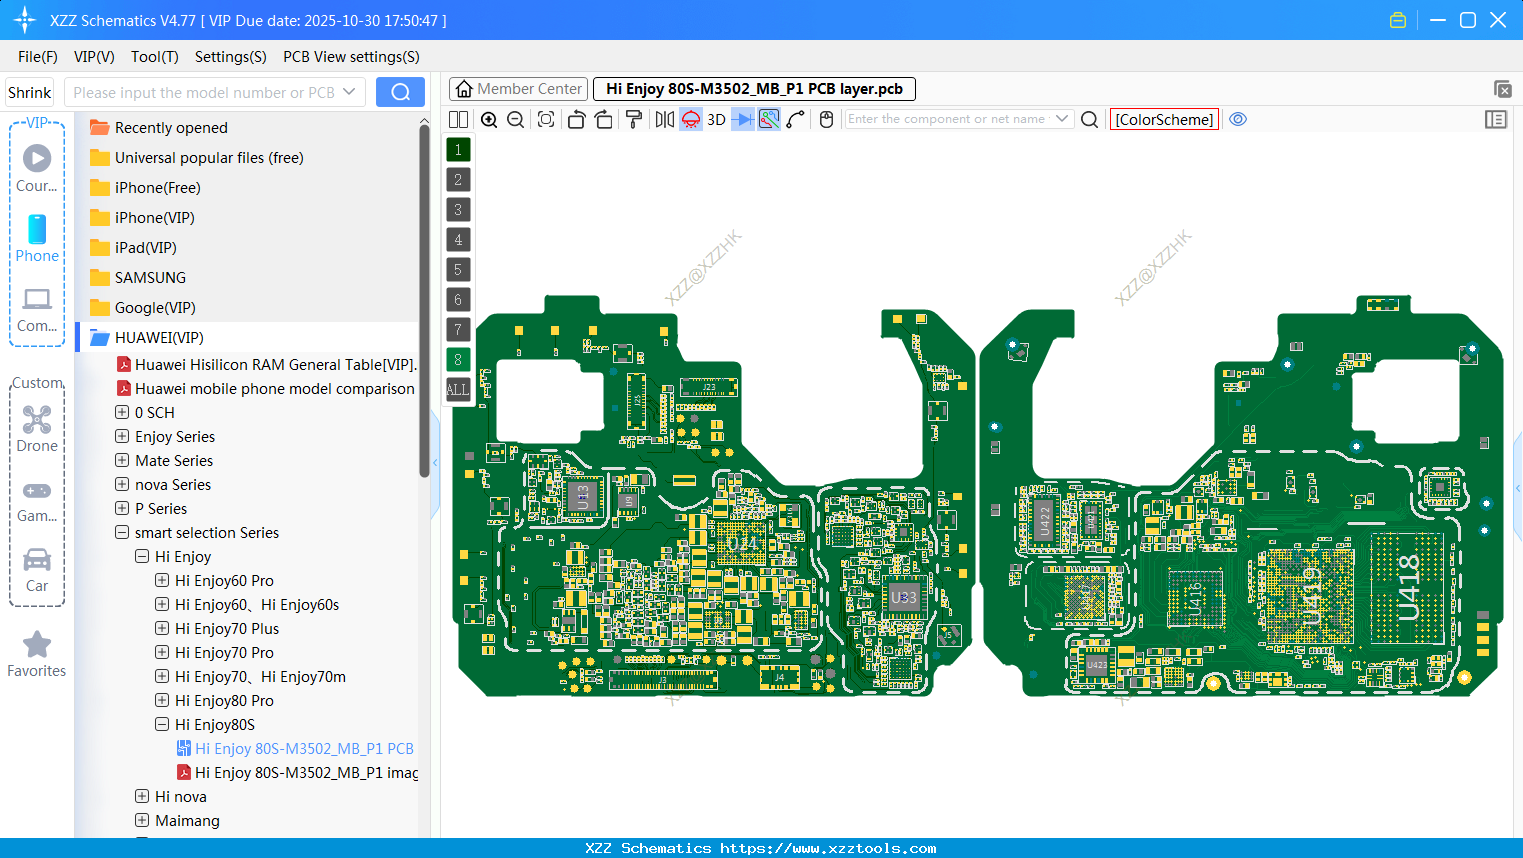Click the zoom out magnifier icon
This screenshot has height=858, width=1523.
click(516, 120)
